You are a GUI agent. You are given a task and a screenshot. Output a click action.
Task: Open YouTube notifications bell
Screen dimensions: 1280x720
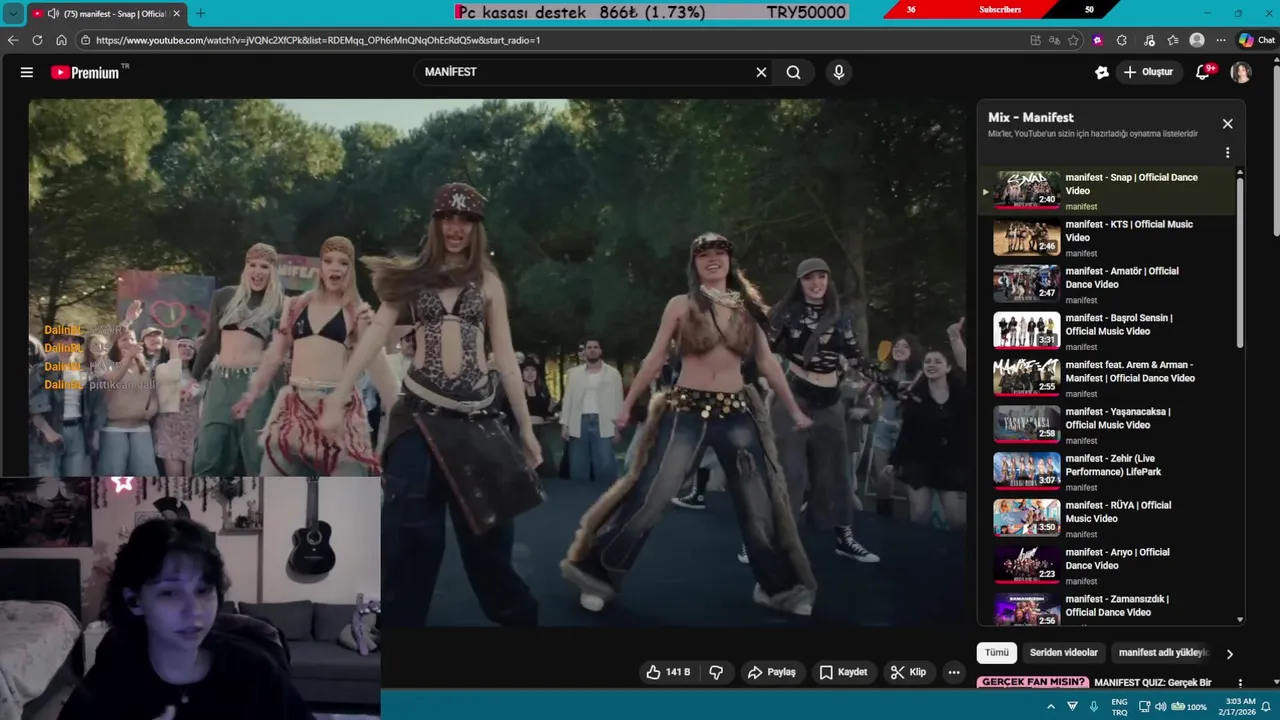pyautogui.click(x=1203, y=72)
